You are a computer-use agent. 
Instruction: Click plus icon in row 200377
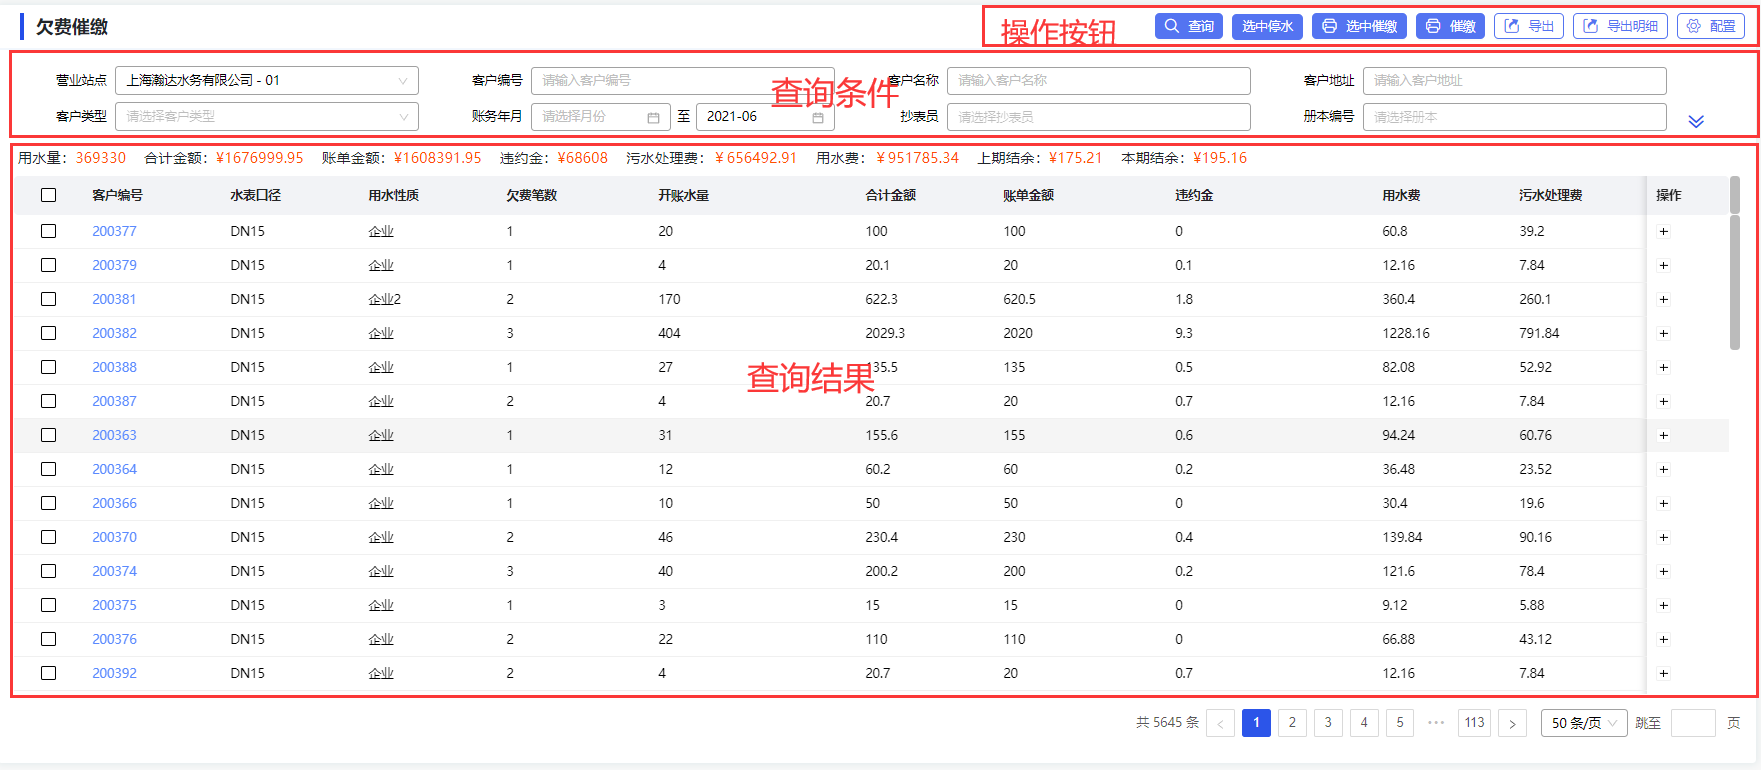[1664, 231]
